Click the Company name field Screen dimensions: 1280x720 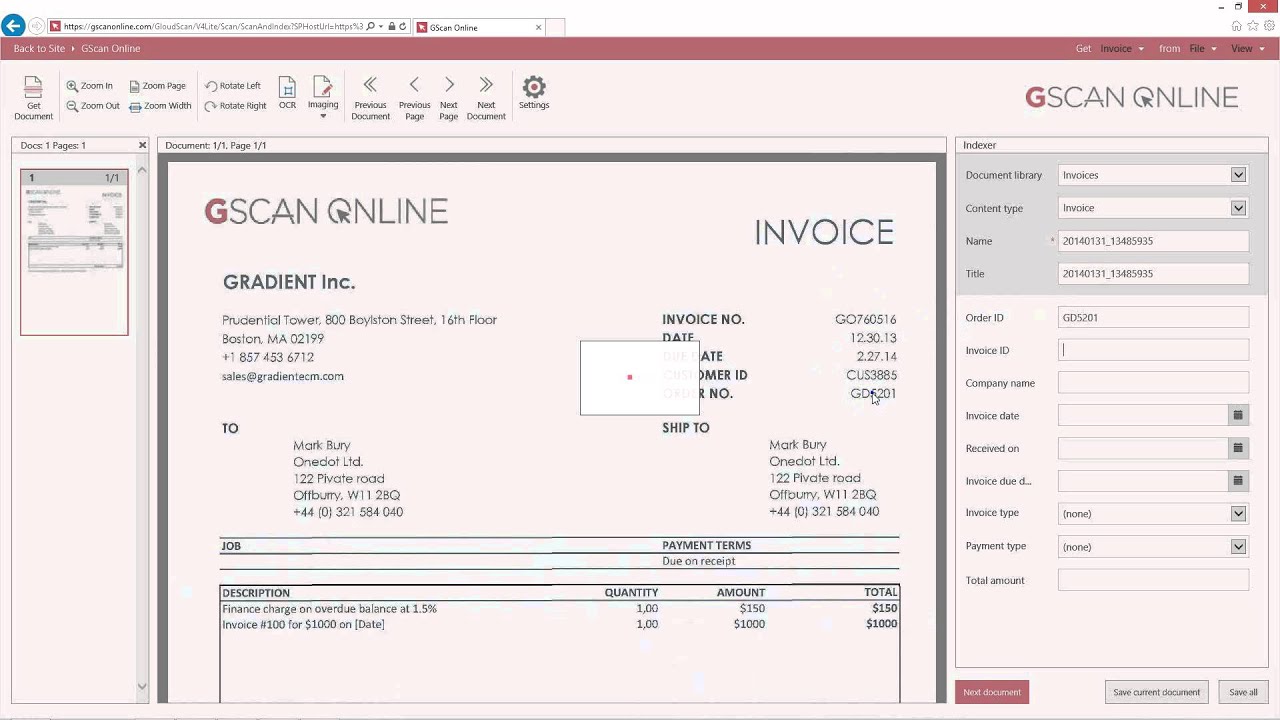pyautogui.click(x=1153, y=383)
